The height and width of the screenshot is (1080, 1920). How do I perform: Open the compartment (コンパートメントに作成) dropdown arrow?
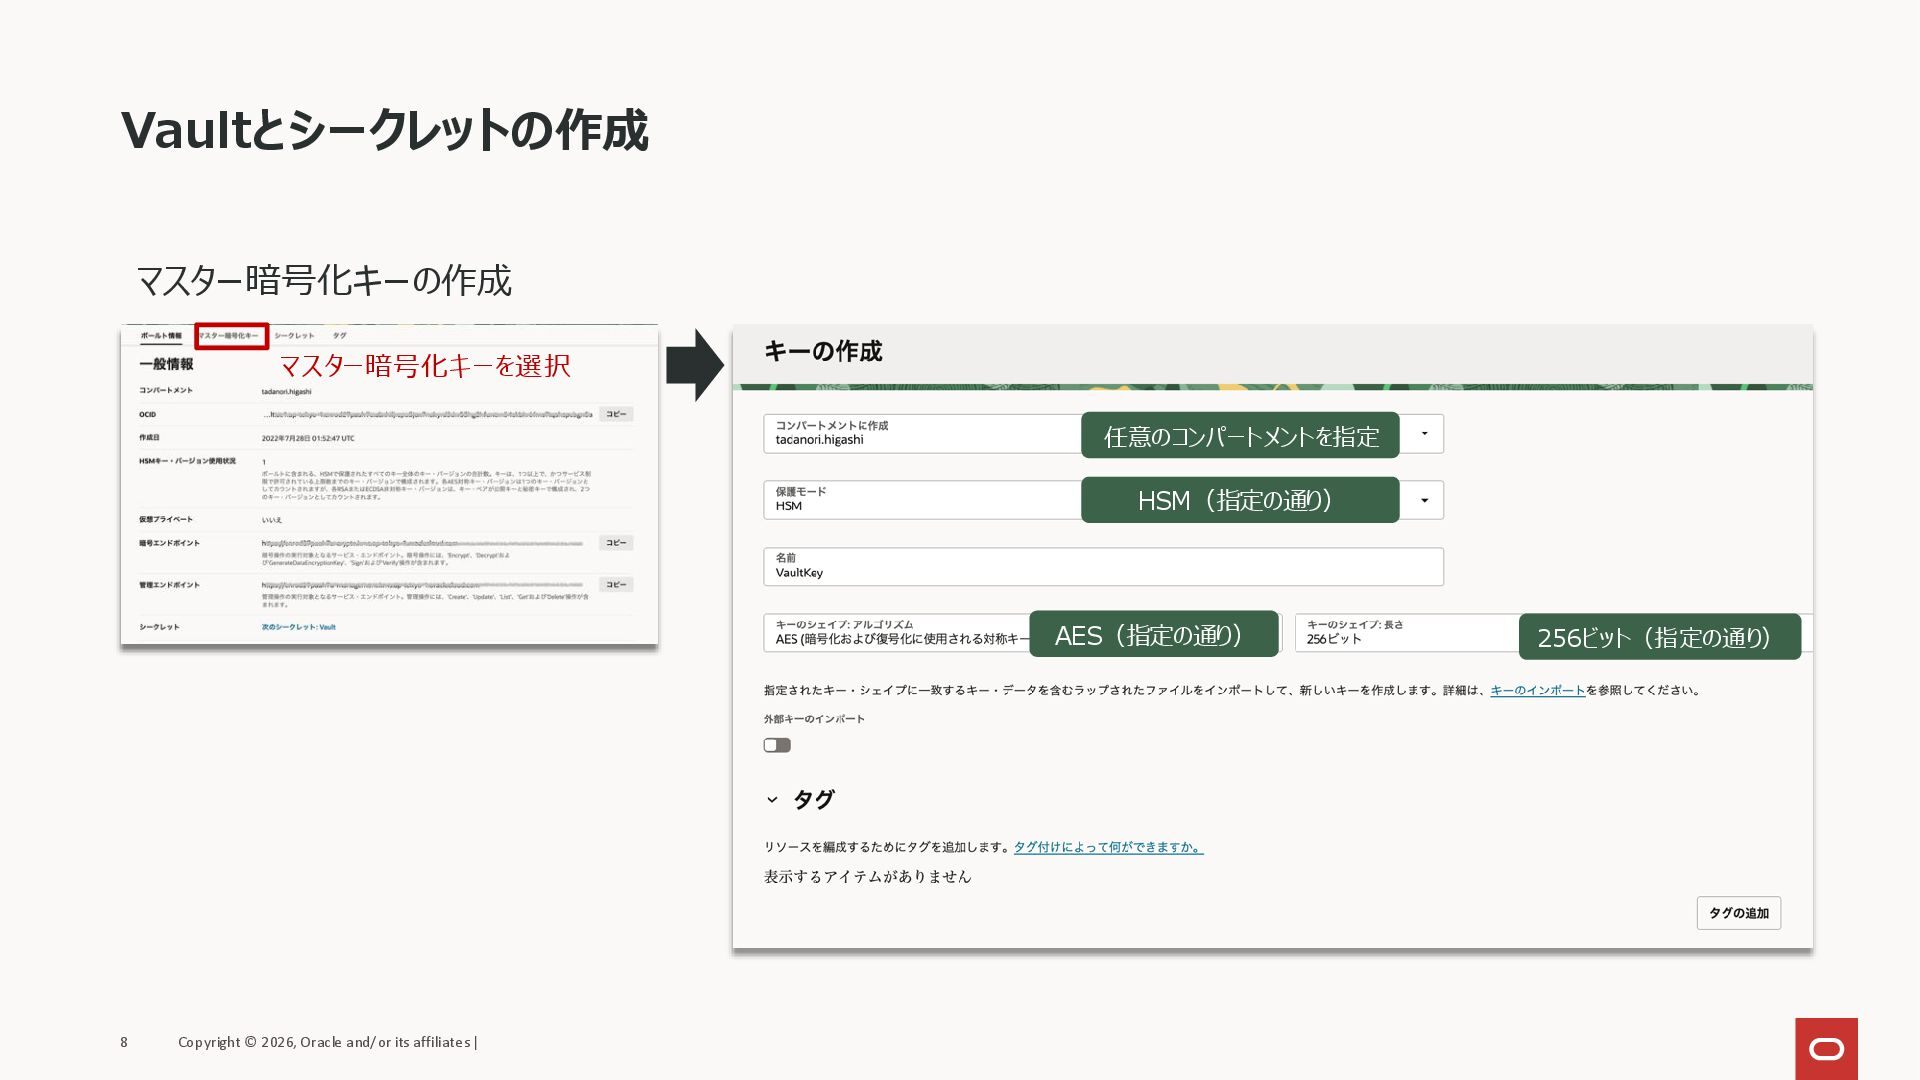(x=1424, y=434)
